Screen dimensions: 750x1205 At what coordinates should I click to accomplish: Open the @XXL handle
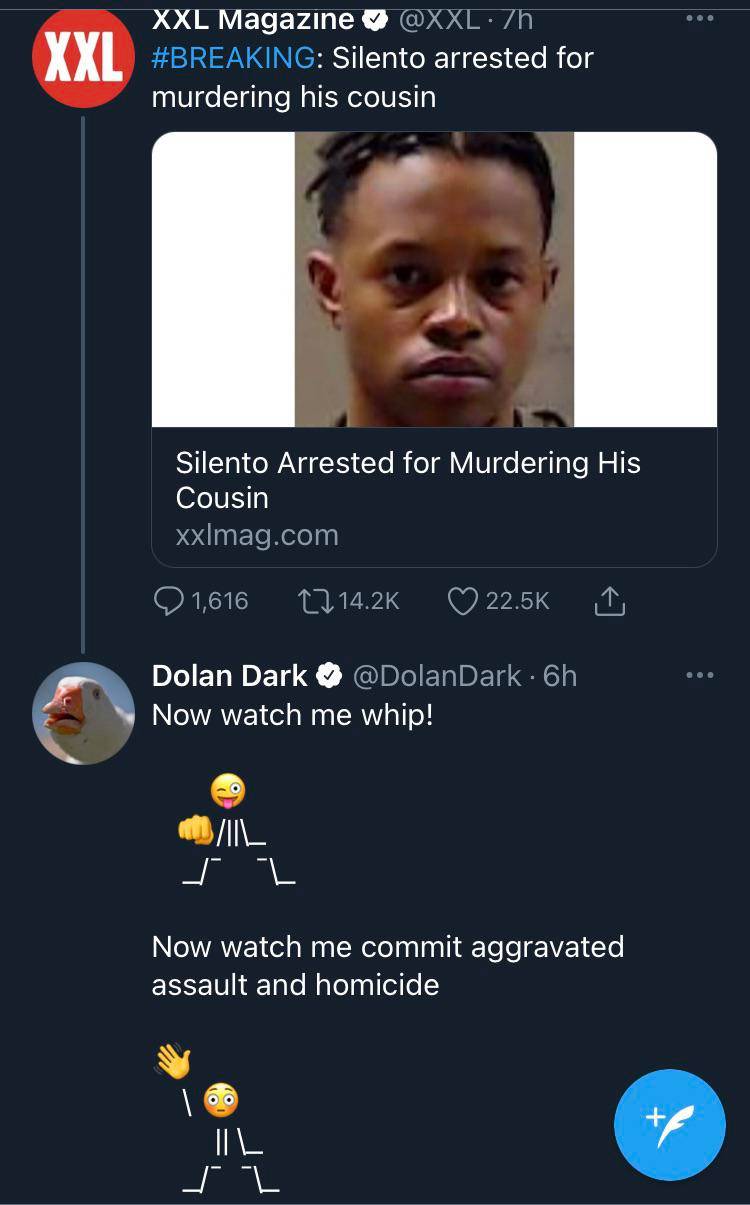(x=440, y=19)
